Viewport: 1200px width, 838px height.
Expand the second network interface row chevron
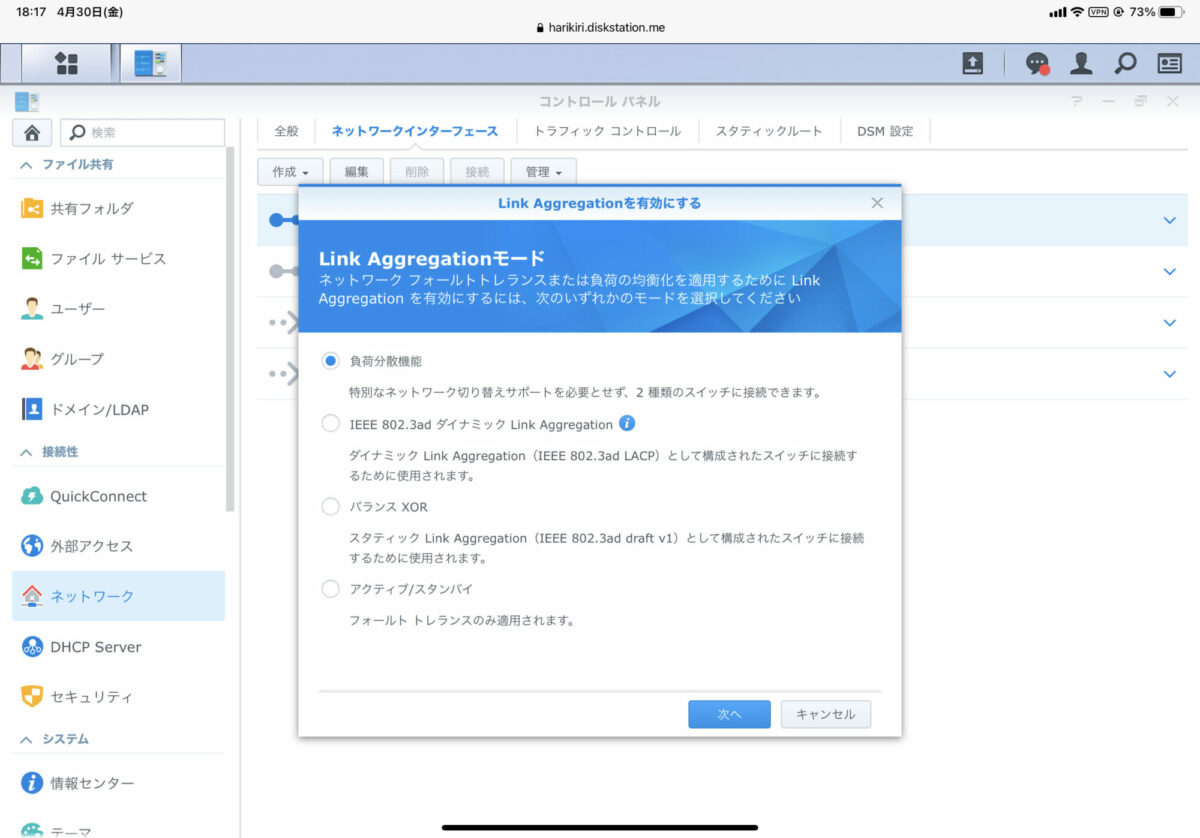click(x=1169, y=271)
